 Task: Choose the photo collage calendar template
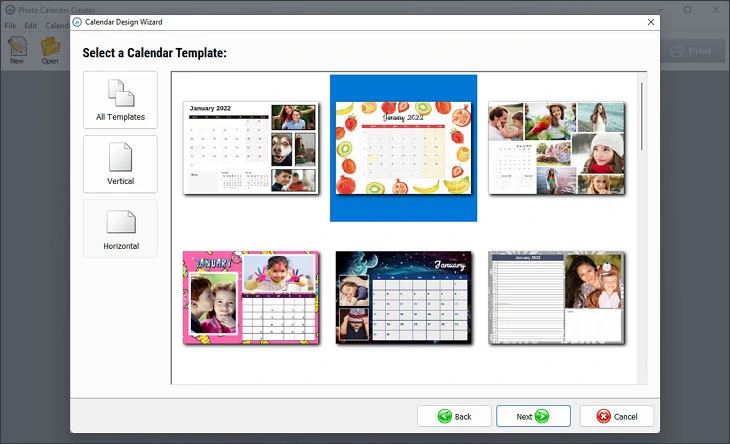tap(556, 148)
